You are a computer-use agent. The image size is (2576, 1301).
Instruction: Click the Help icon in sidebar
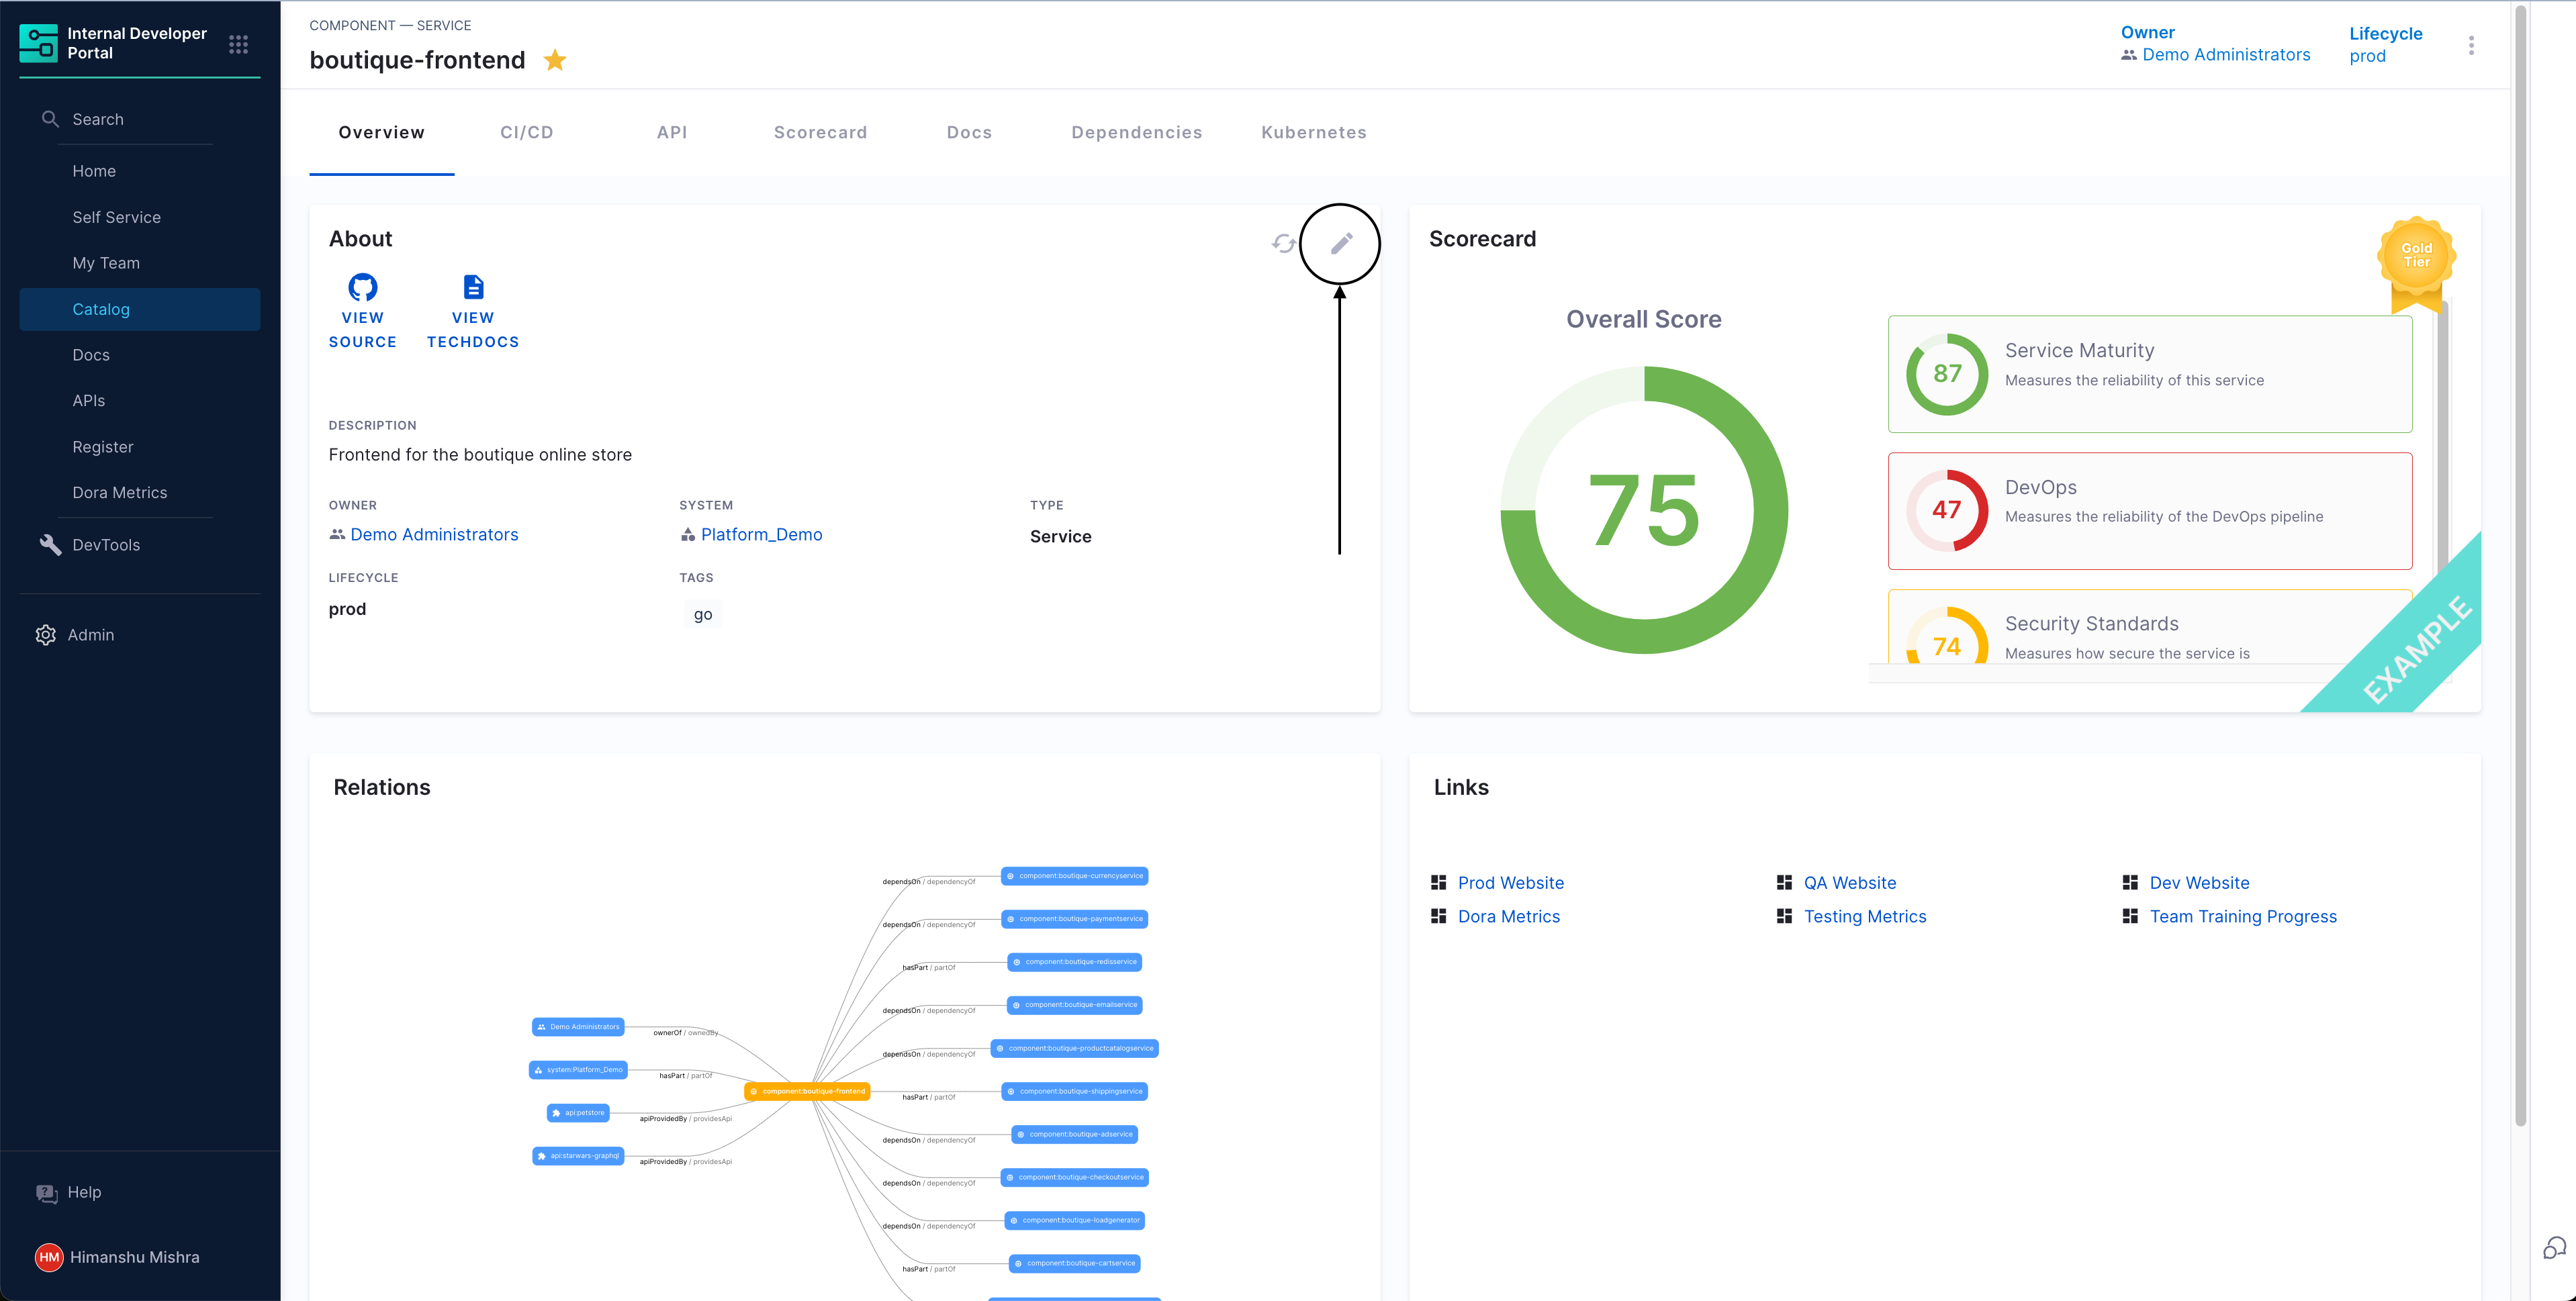(x=47, y=1192)
